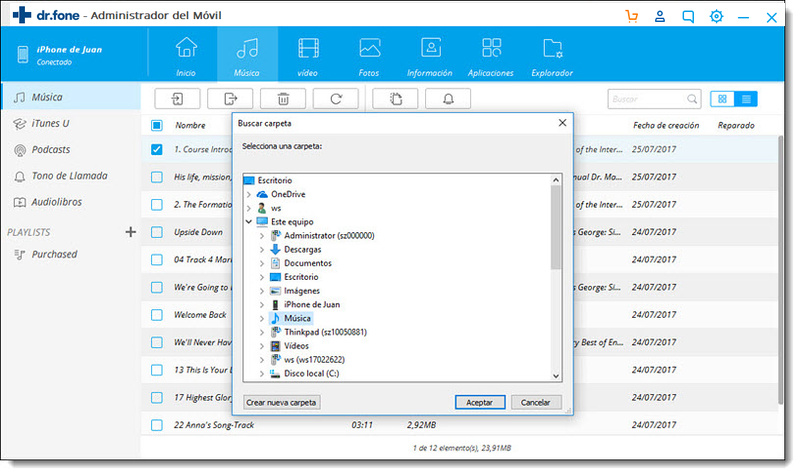
Task: Expand the Disco local (C:) node
Action: (x=262, y=373)
